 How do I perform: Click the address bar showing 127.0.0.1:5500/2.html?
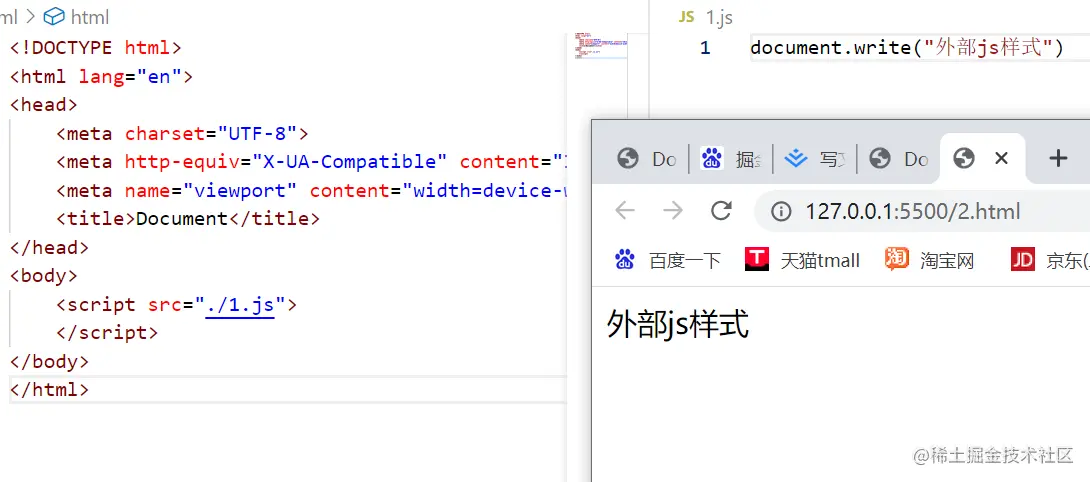(x=922, y=211)
